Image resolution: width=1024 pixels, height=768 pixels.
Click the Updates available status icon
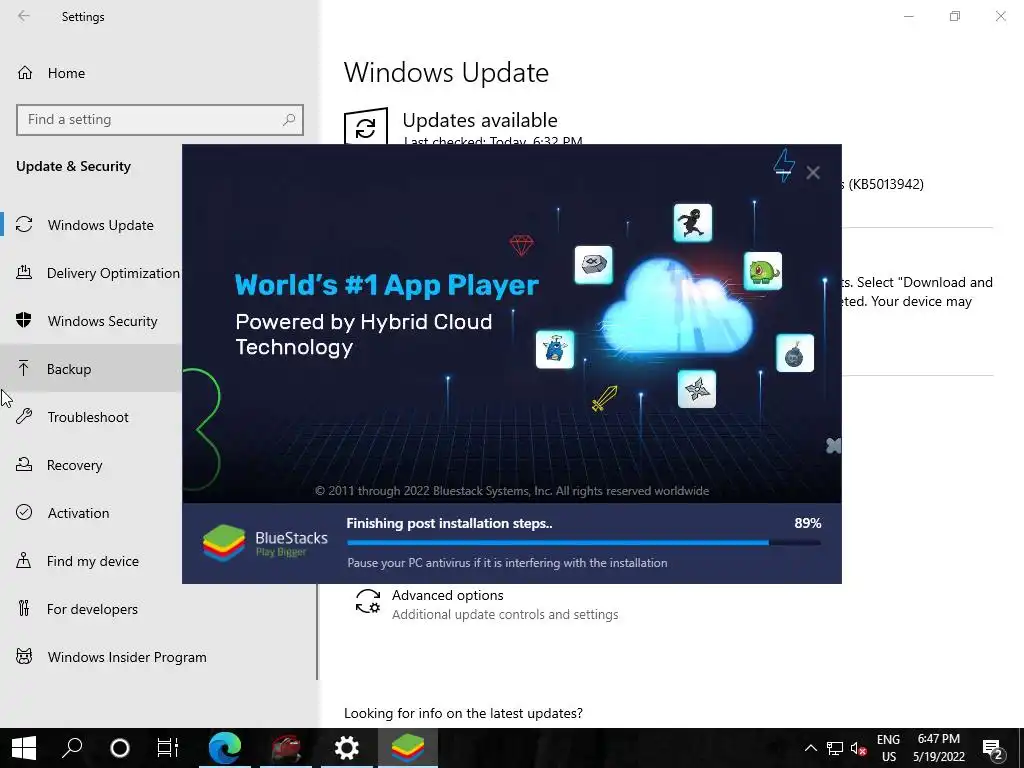pos(366,127)
